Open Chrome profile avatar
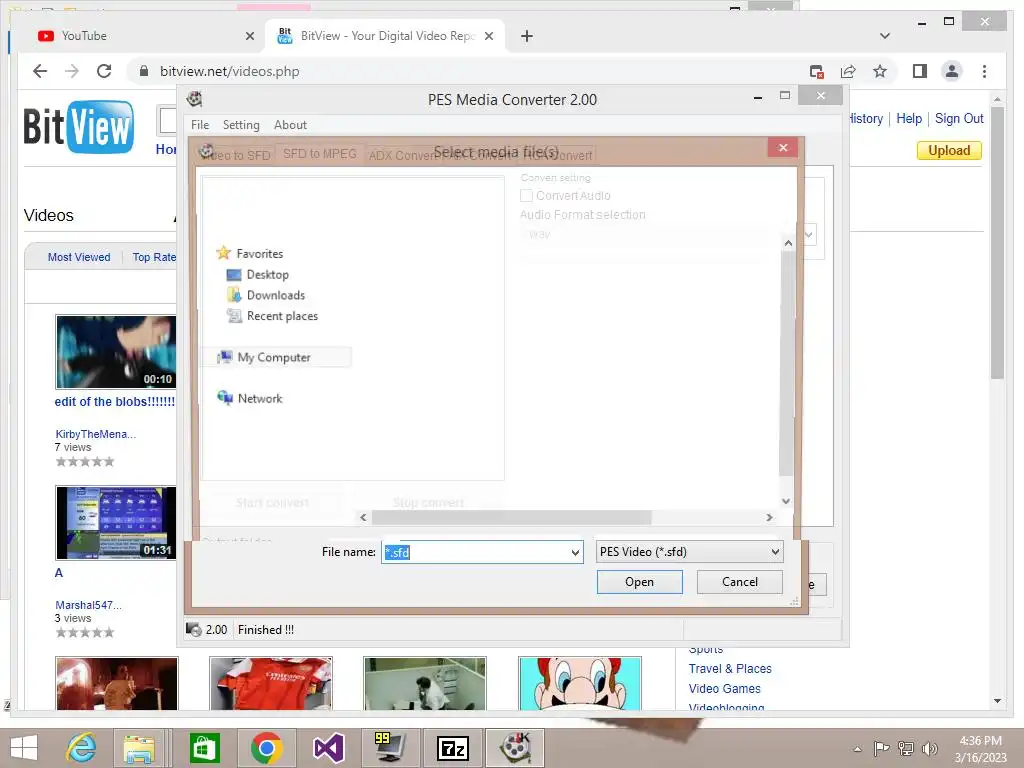Screen dimensions: 1024x768 point(952,71)
